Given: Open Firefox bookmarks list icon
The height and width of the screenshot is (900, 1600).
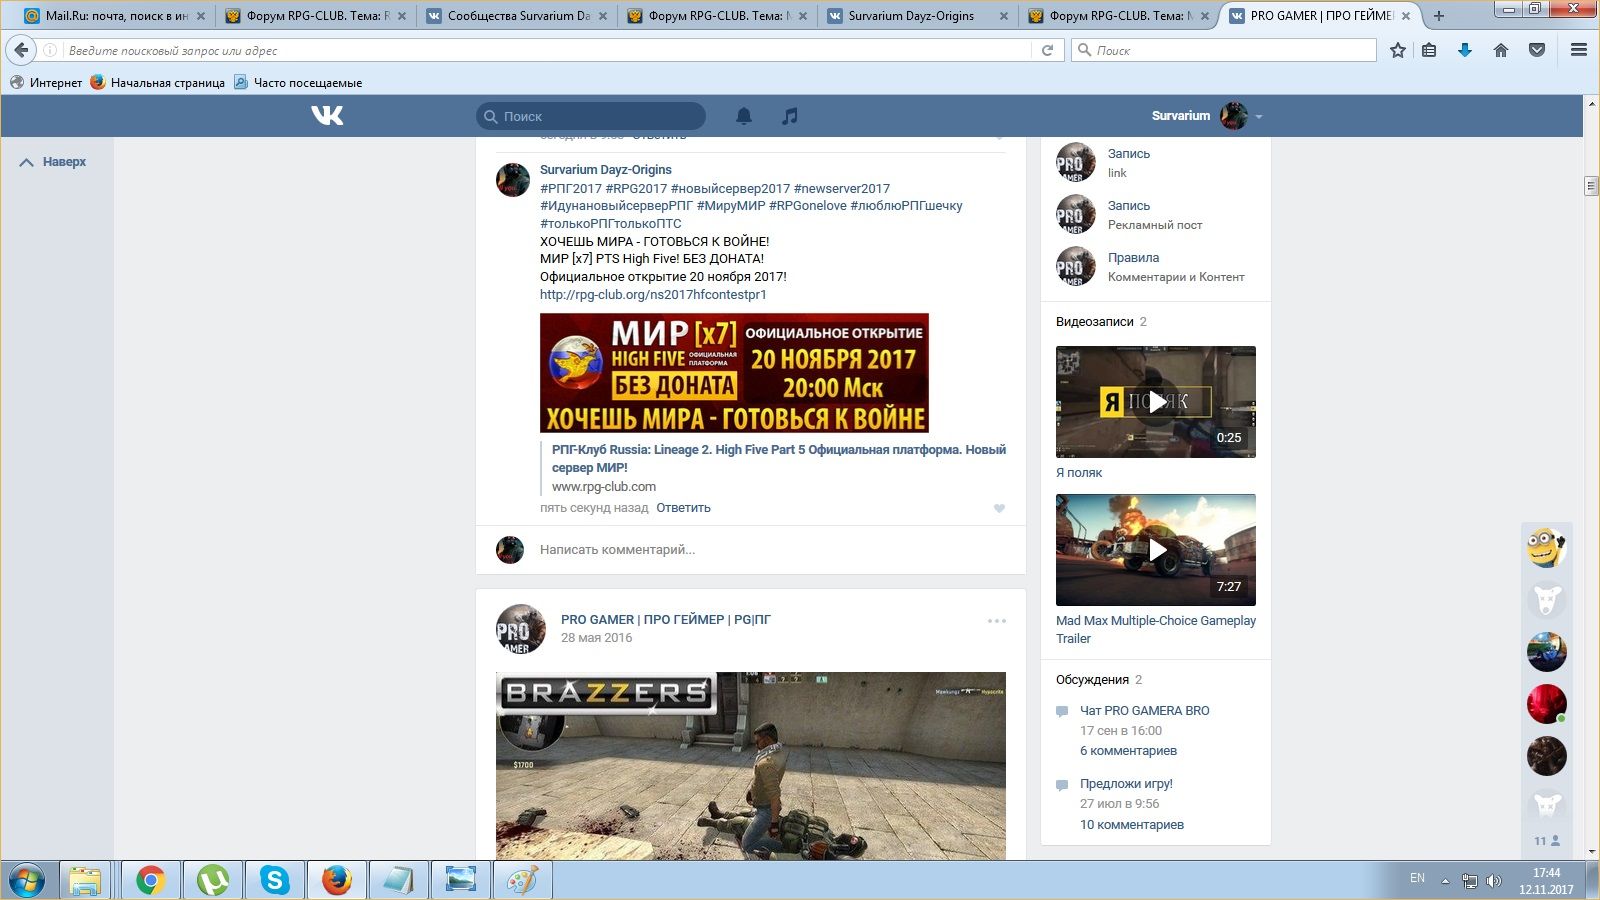Looking at the screenshot, I should coord(1430,50).
